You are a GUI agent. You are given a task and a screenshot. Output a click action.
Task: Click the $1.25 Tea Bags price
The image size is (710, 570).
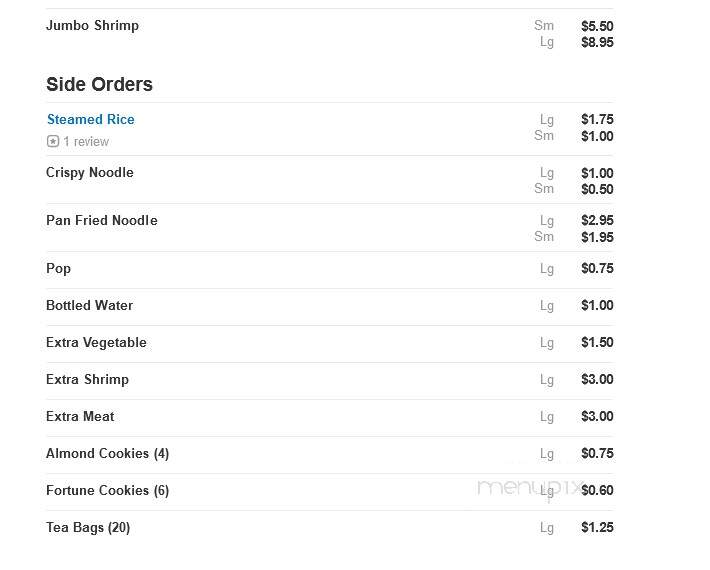point(597,527)
